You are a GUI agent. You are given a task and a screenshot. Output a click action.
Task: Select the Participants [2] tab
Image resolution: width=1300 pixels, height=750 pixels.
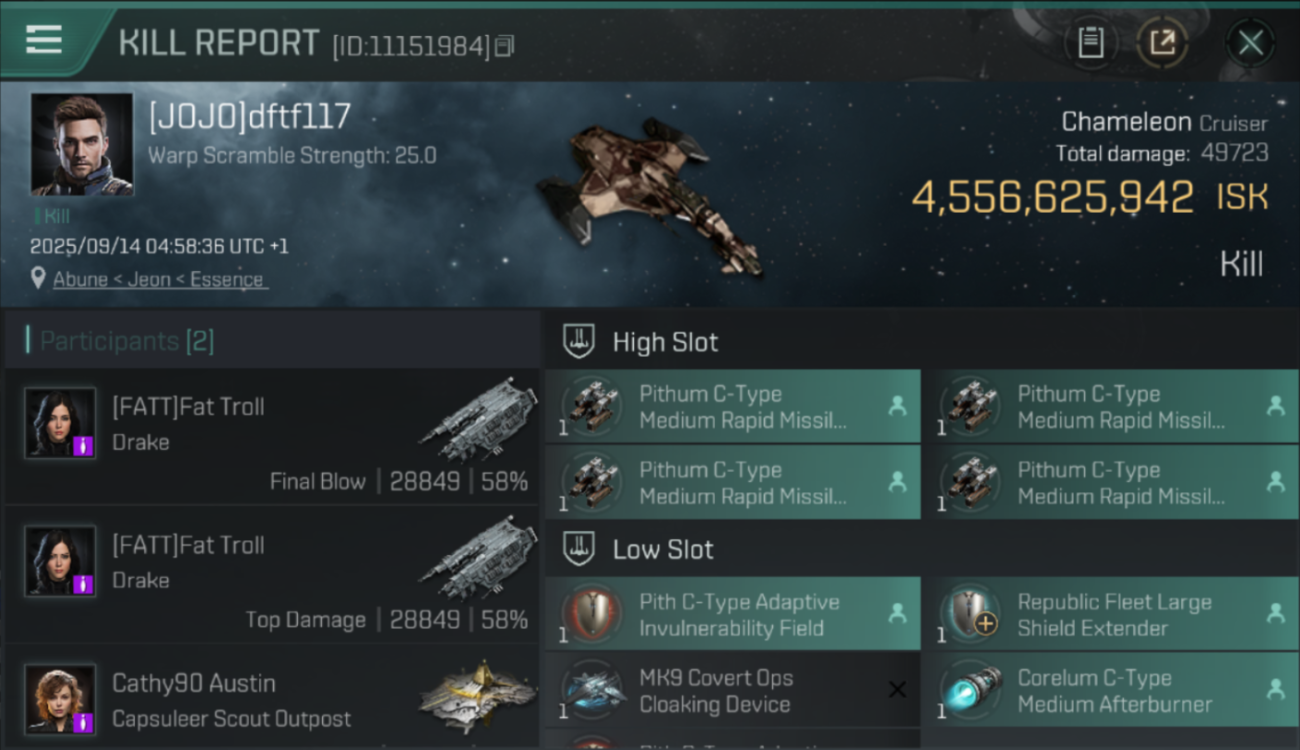127,342
